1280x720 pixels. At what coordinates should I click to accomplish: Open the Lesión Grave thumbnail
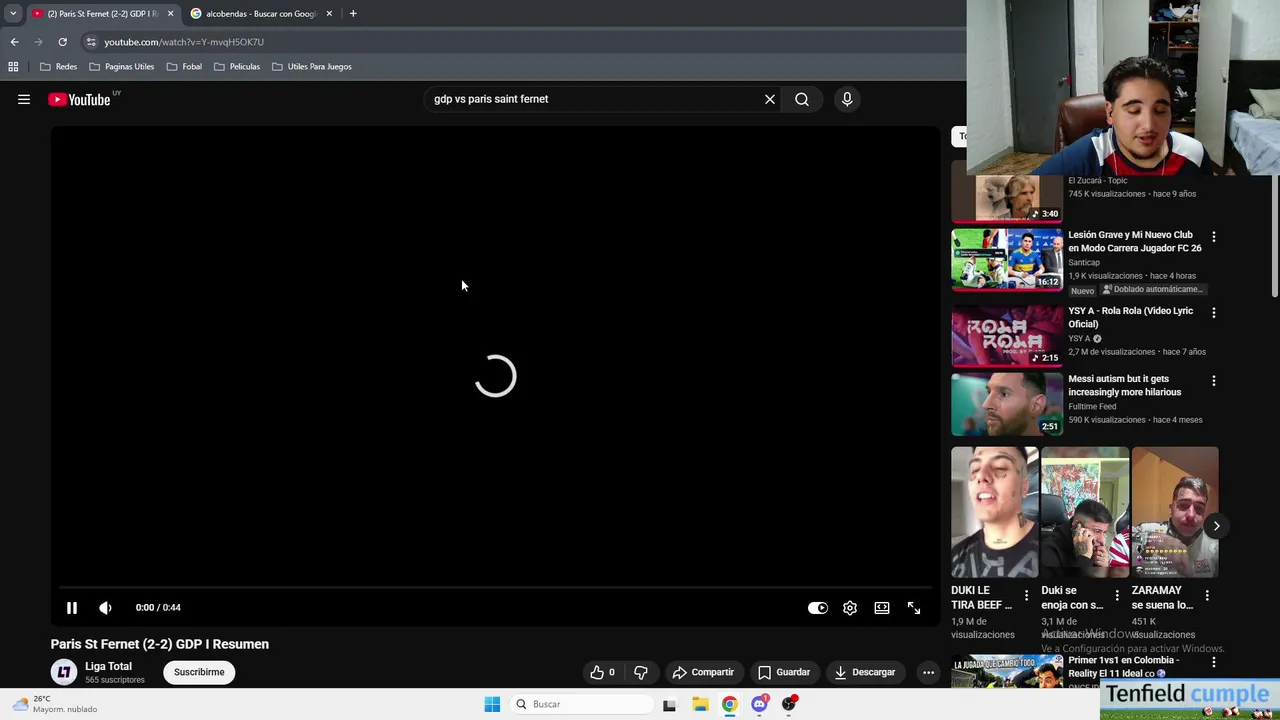coord(1007,259)
